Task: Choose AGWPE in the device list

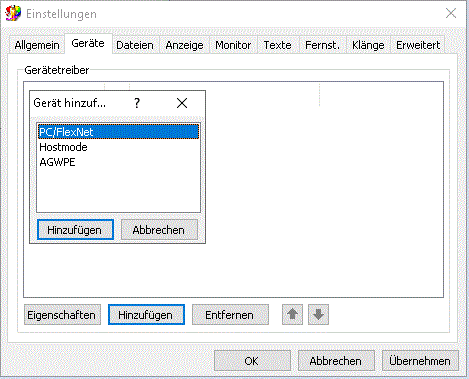Action: pos(118,162)
